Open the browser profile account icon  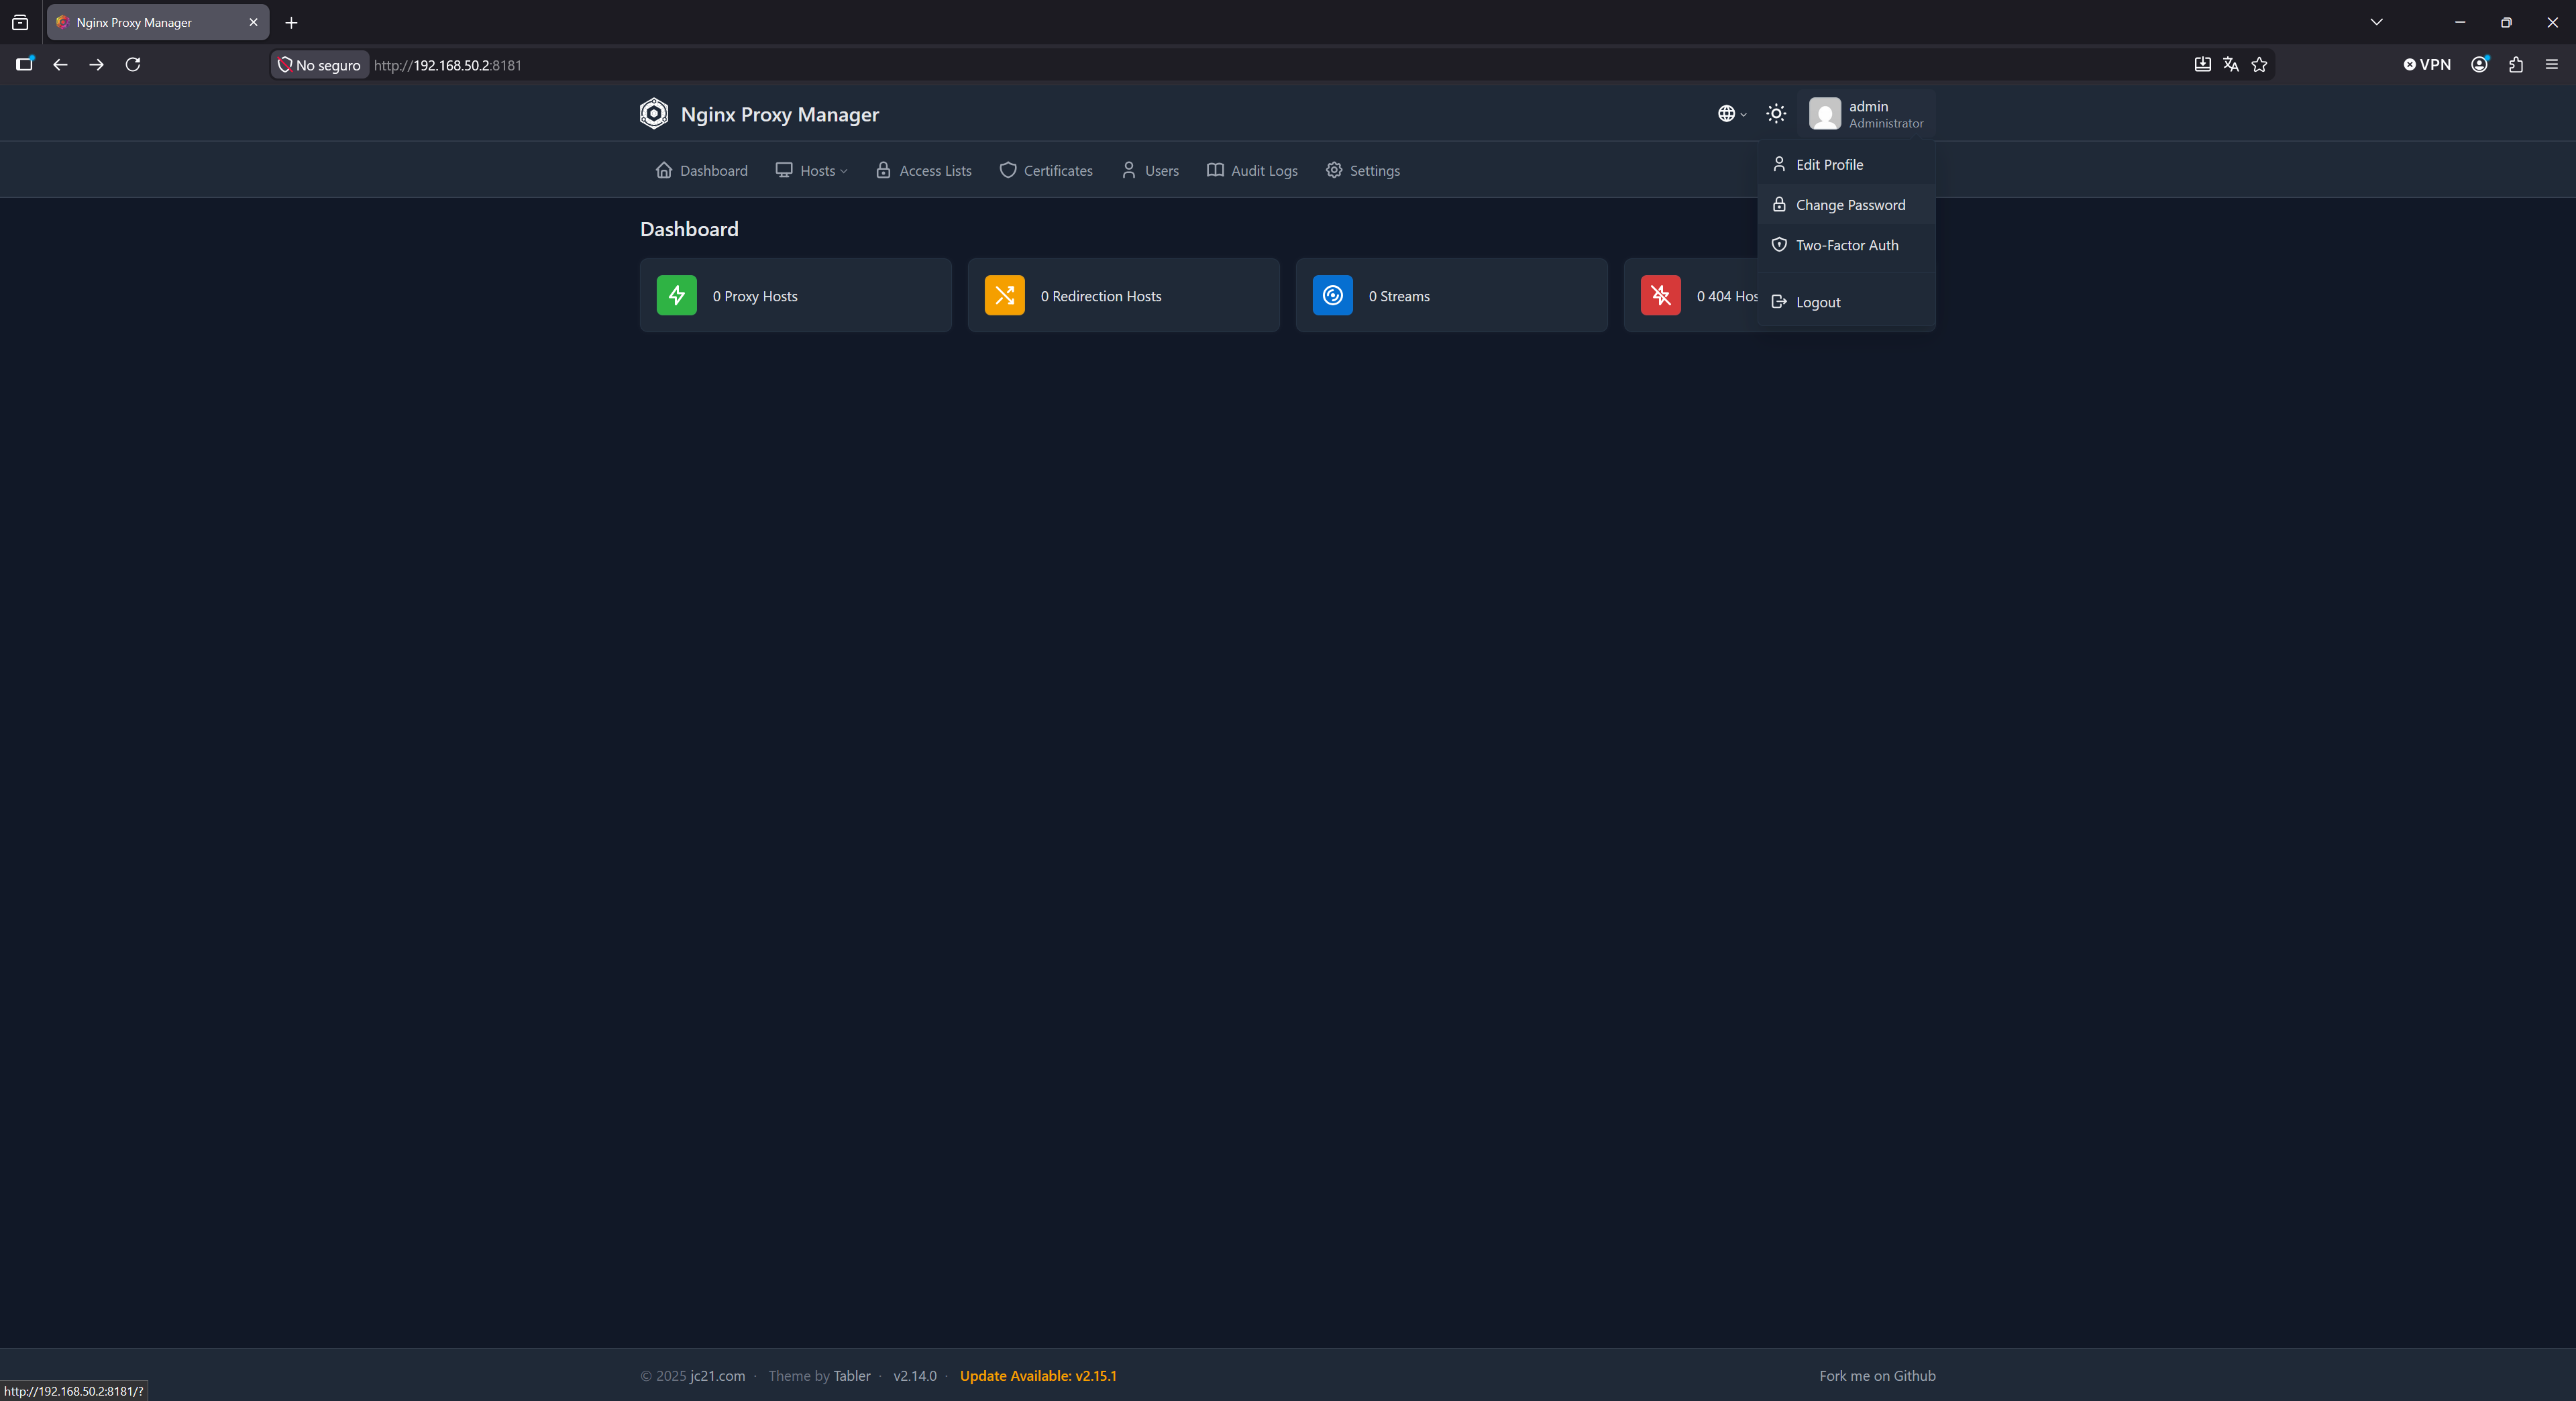point(2479,65)
